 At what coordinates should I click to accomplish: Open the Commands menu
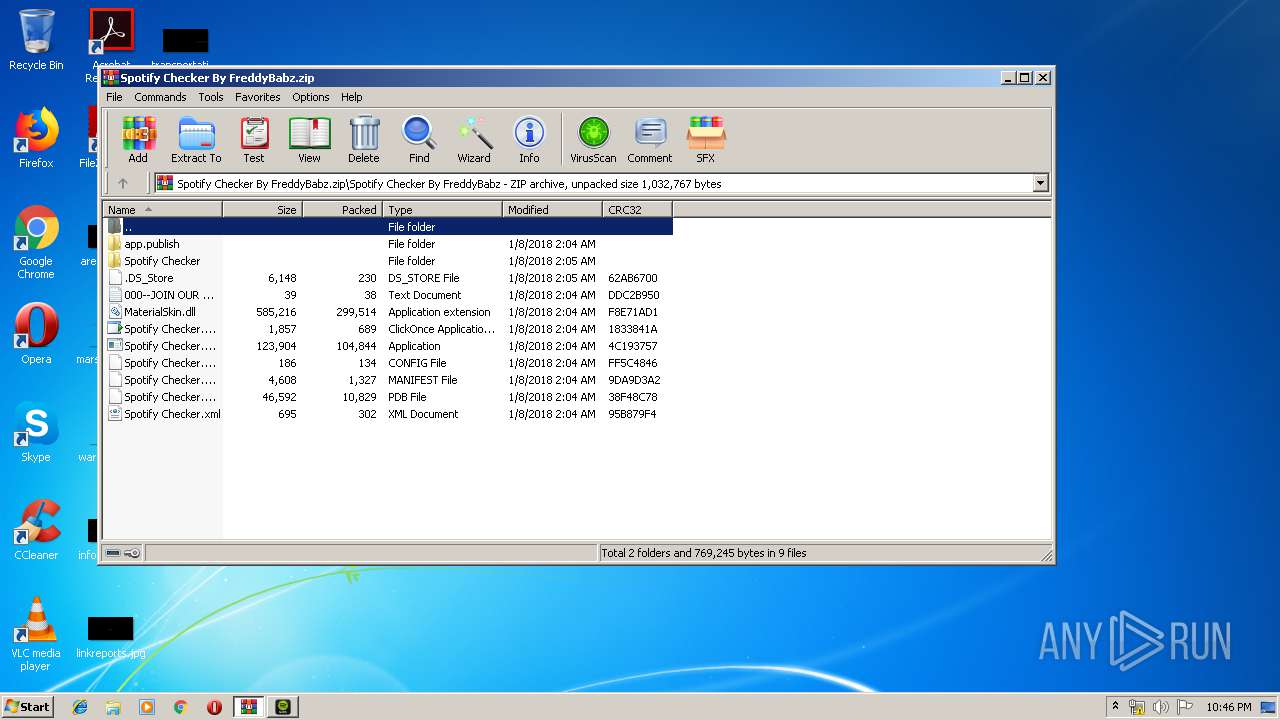pyautogui.click(x=160, y=97)
